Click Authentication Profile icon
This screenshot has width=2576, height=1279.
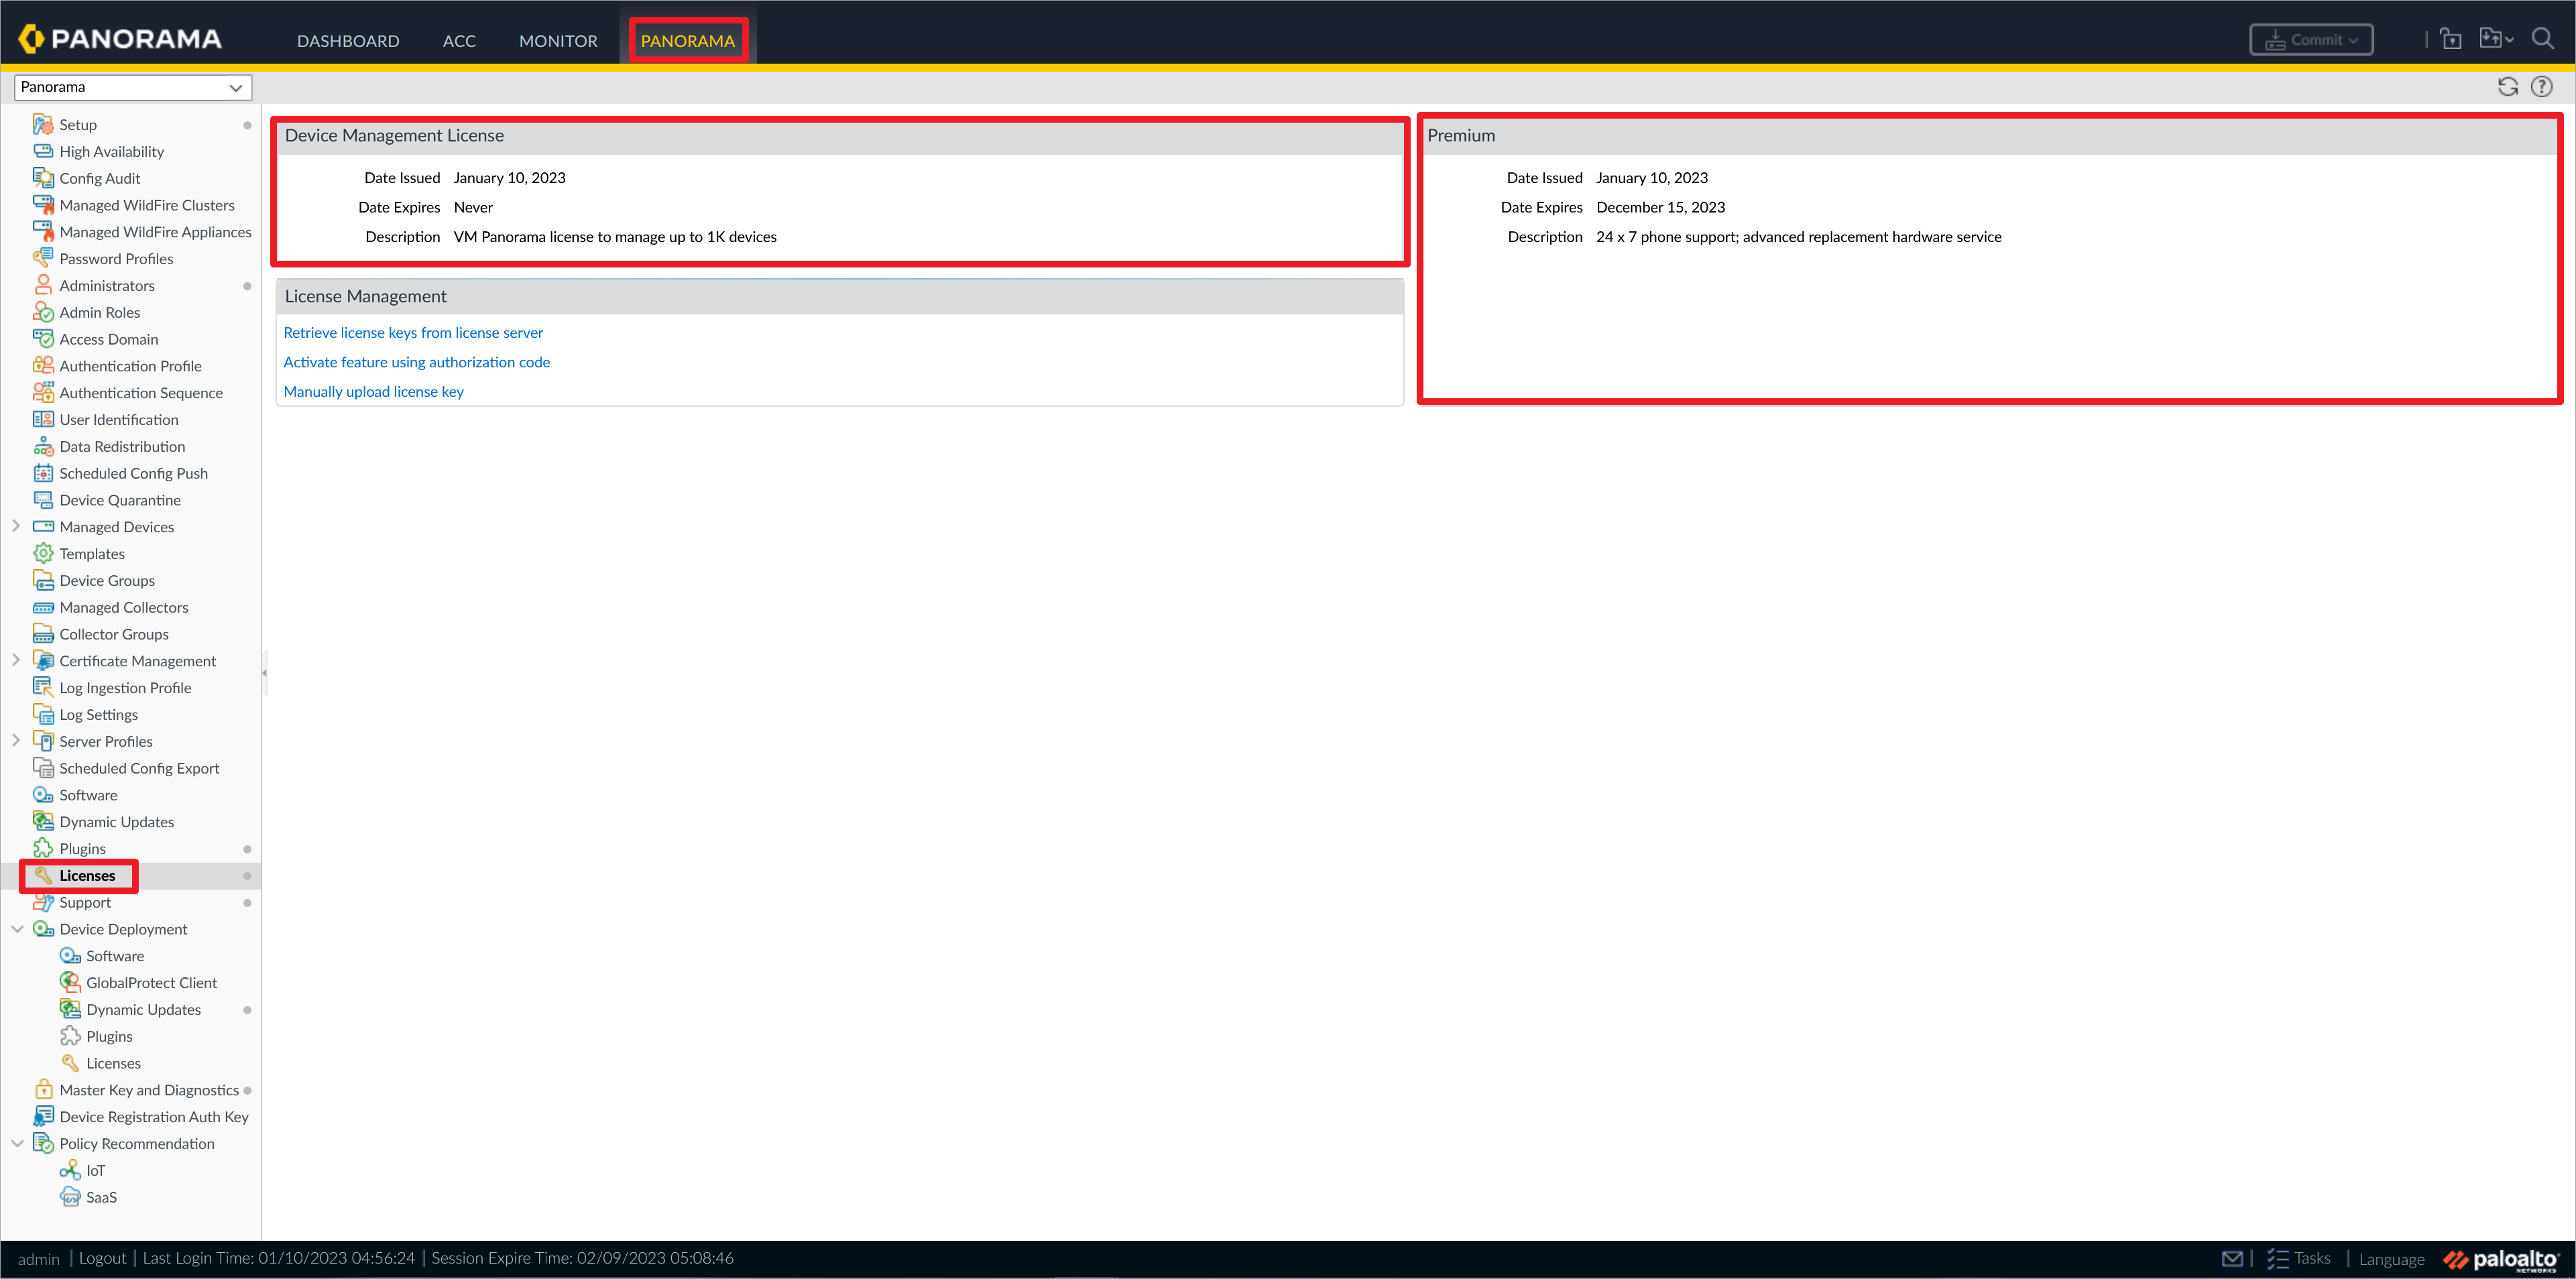tap(43, 366)
